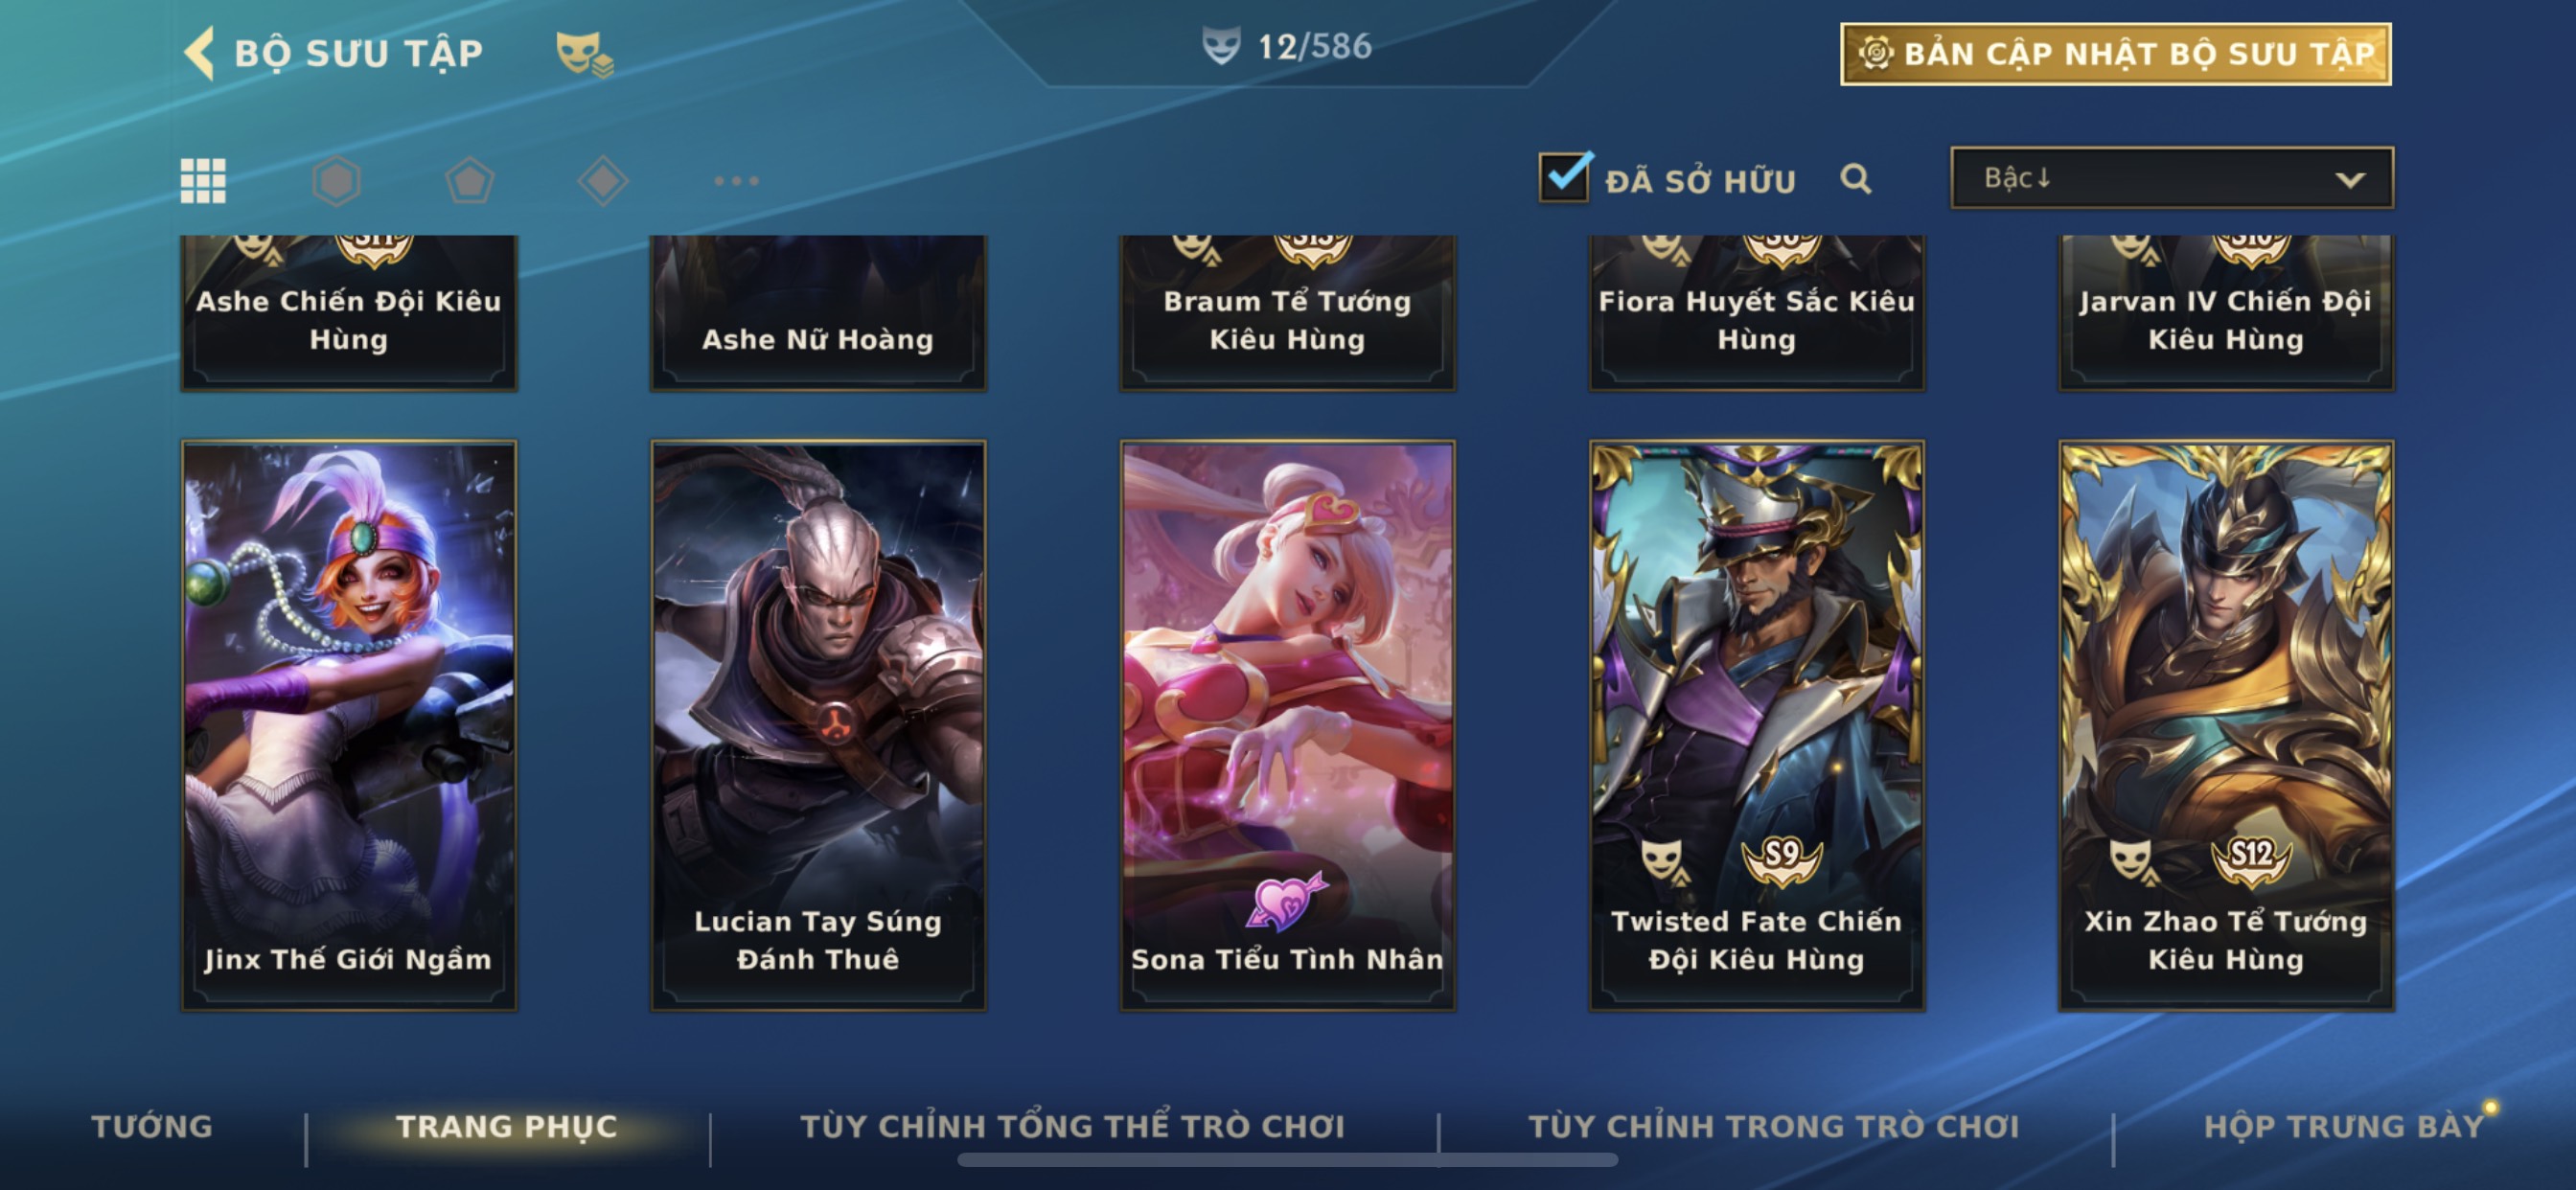Screen dimensions: 2576x1190
Task: Open Xin Zhao Tể Tướng Kiêu Hùng card
Action: tap(2226, 726)
